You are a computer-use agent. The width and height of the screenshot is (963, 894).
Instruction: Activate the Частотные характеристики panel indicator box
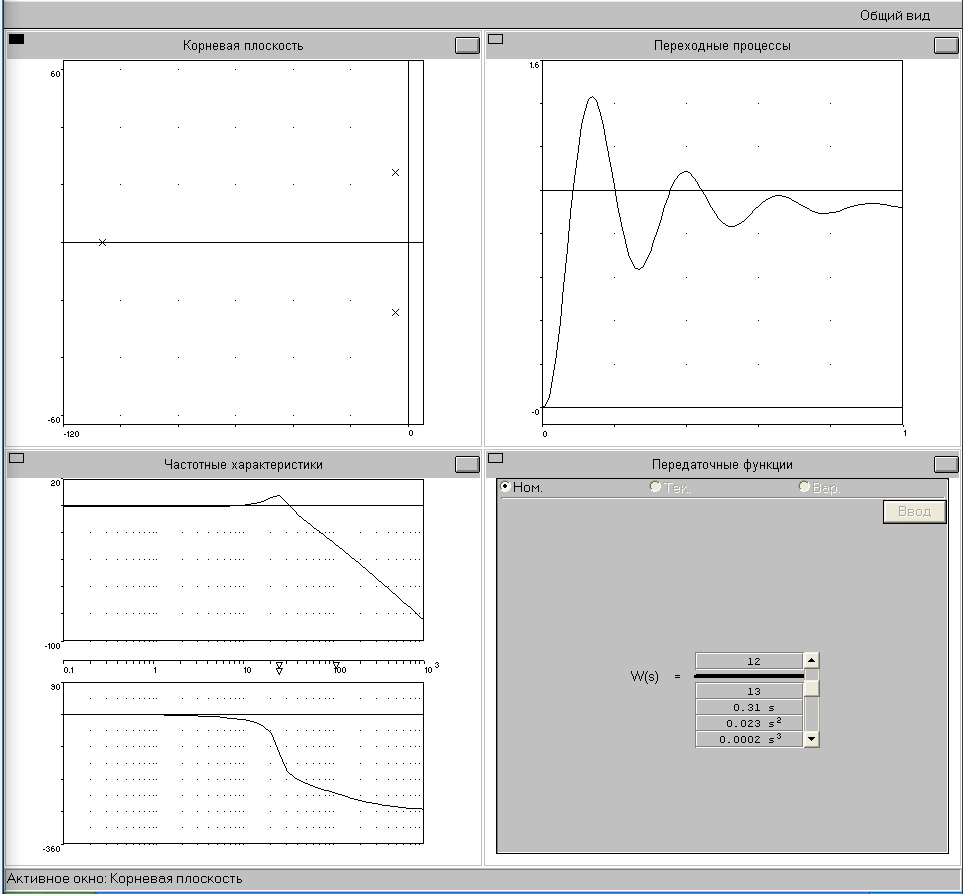click(17, 458)
